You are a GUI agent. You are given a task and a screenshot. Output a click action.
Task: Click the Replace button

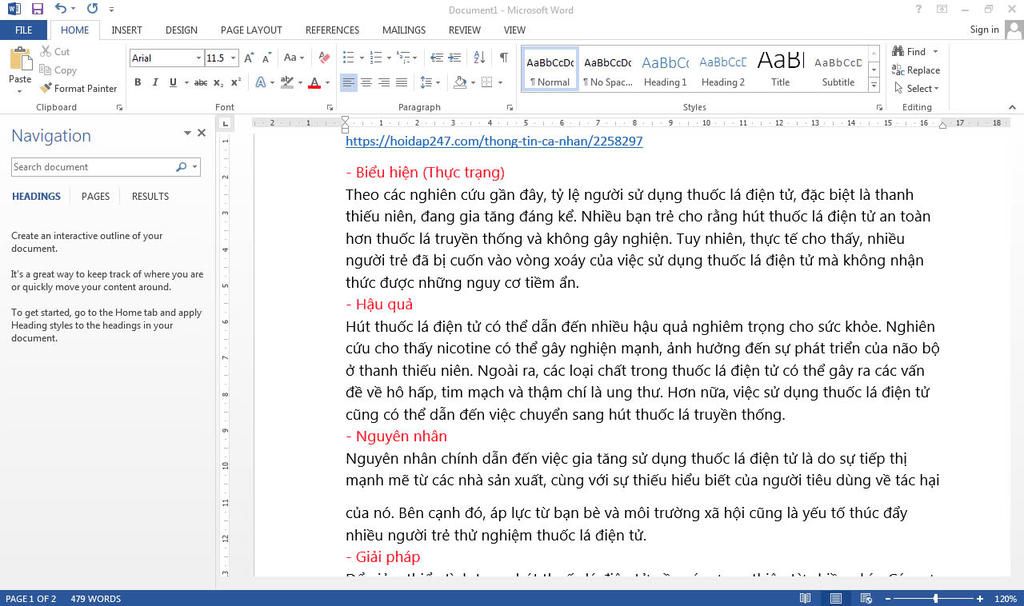pos(915,70)
